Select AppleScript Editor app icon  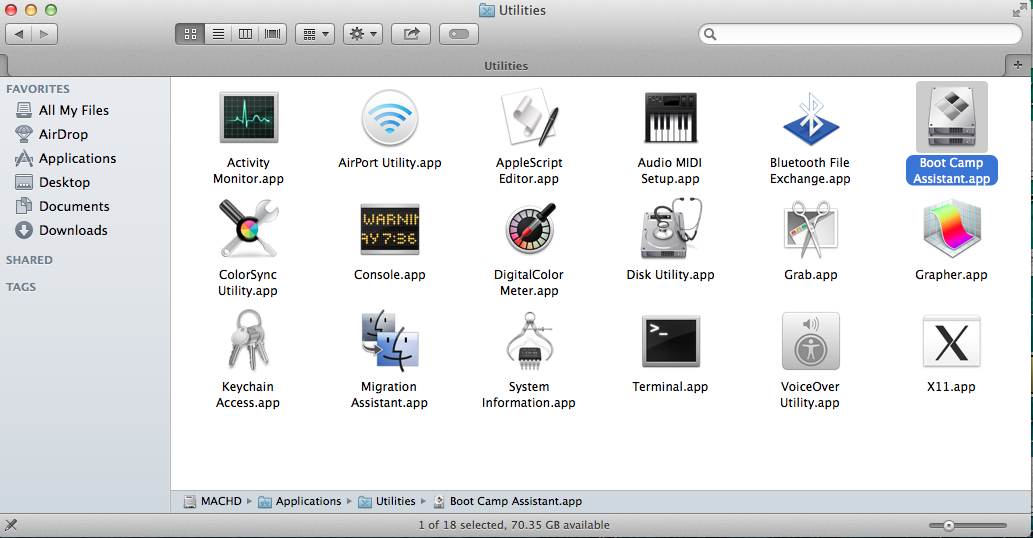tap(530, 118)
